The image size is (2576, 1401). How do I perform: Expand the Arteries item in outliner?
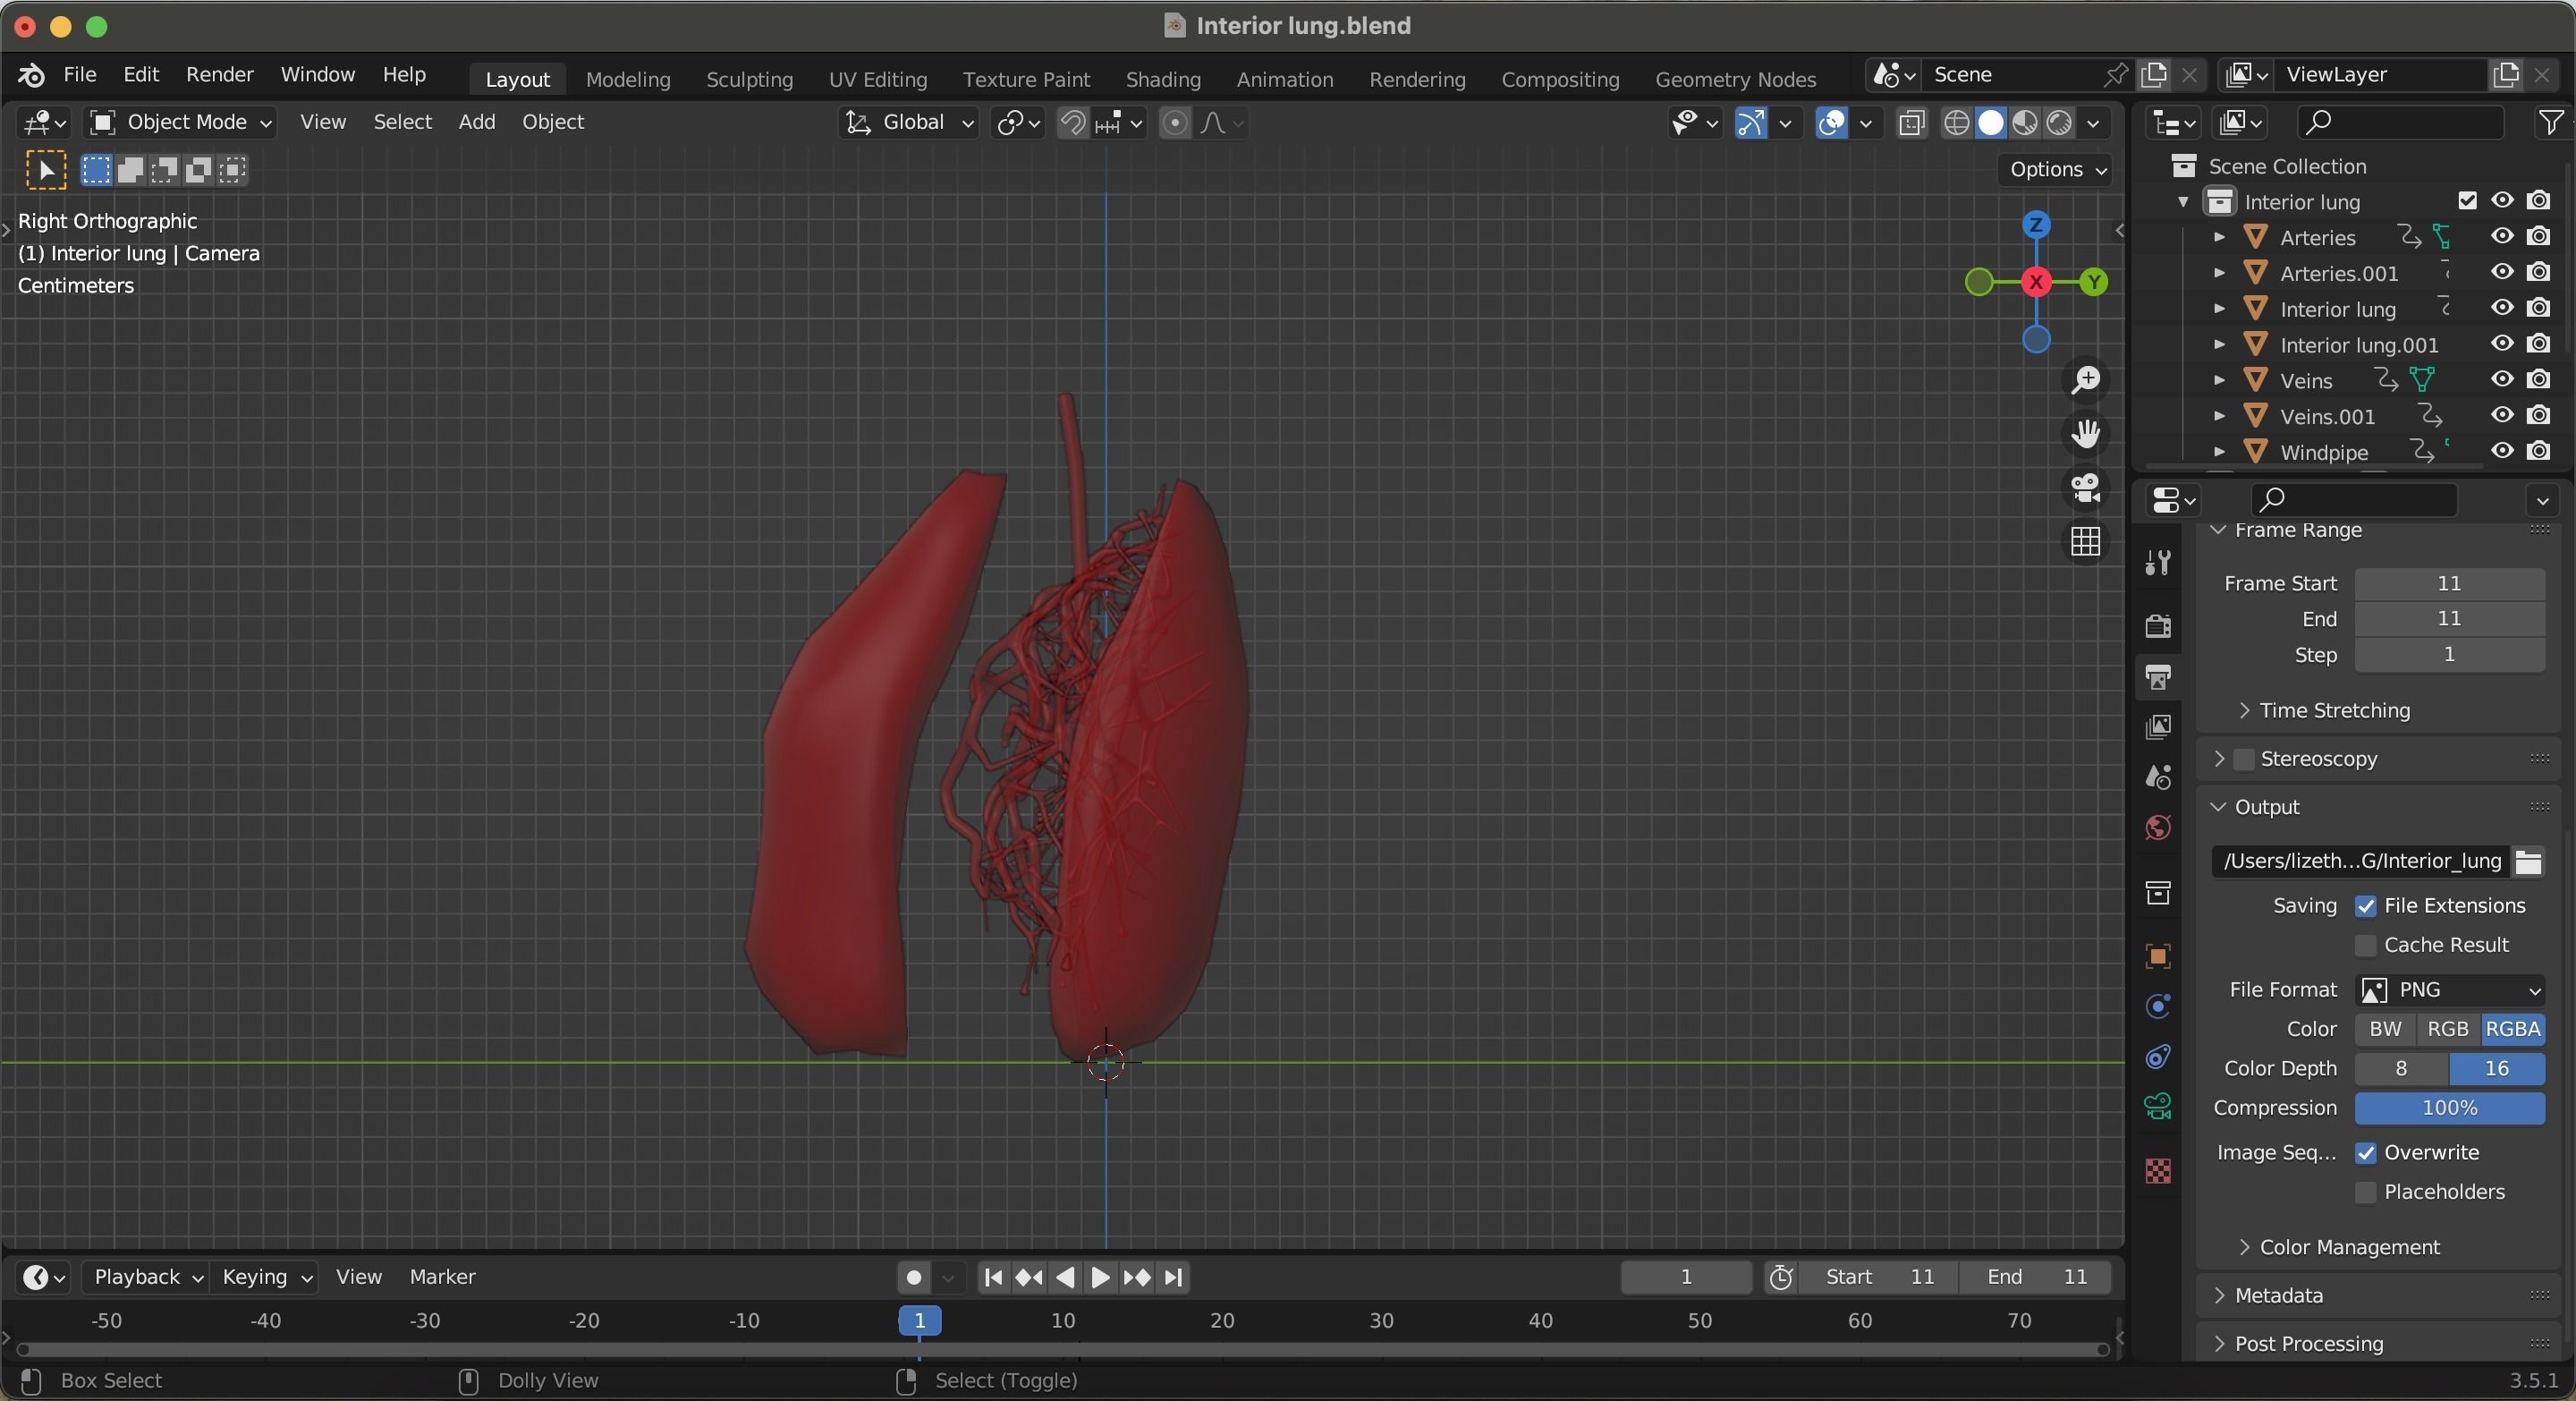tap(2219, 238)
